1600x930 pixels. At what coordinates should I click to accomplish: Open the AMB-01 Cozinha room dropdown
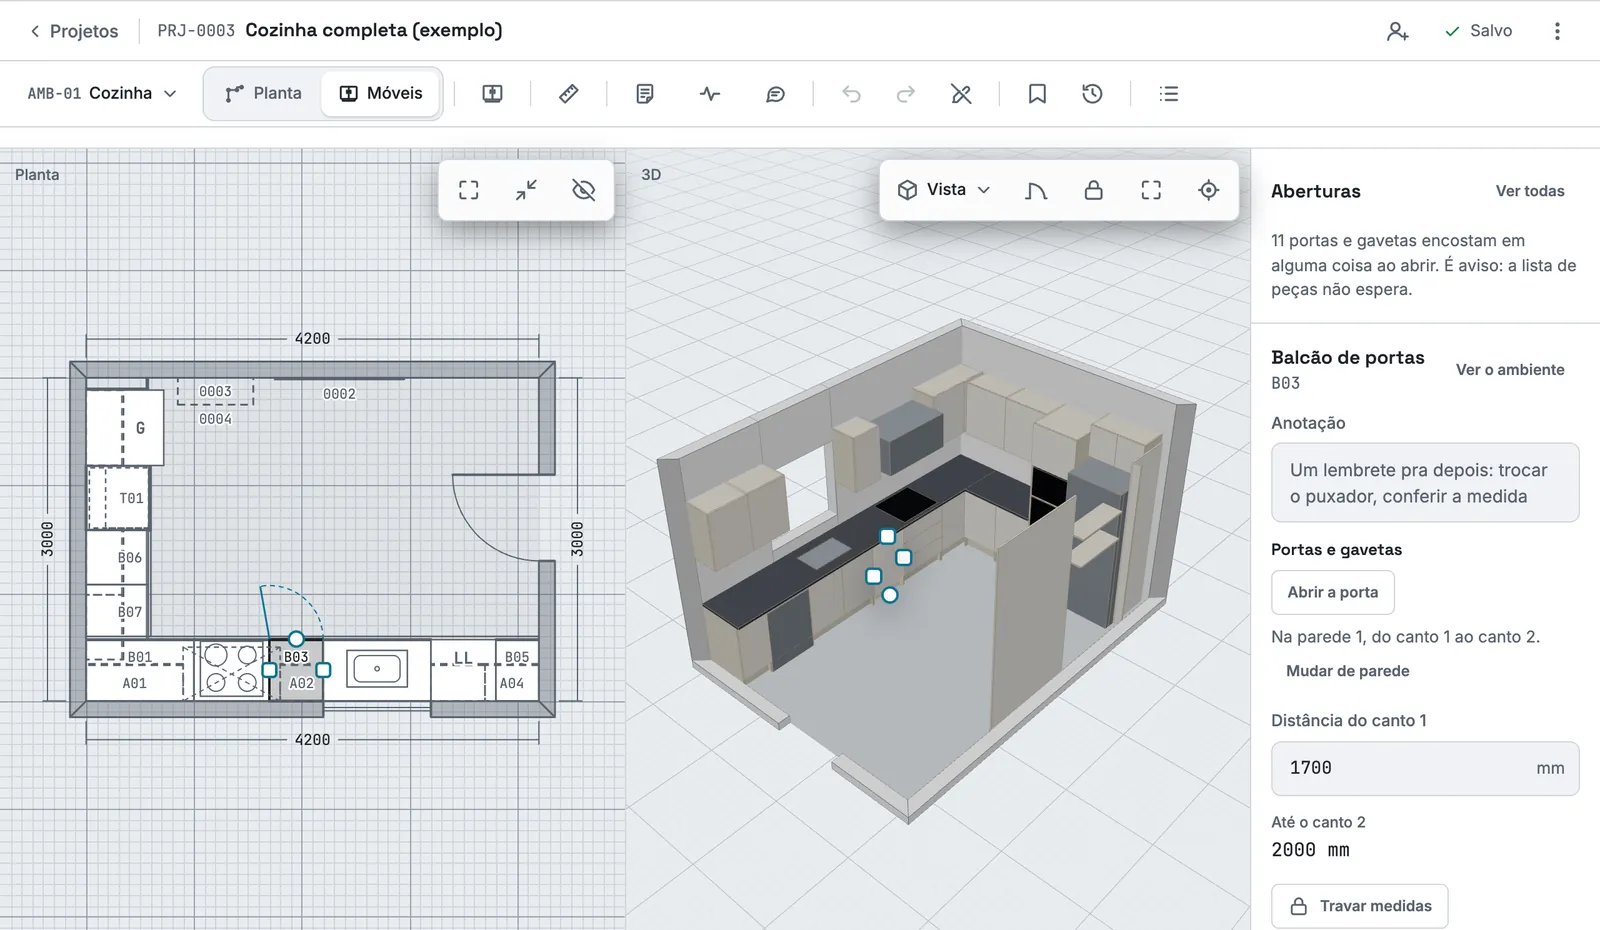pyautogui.click(x=102, y=93)
